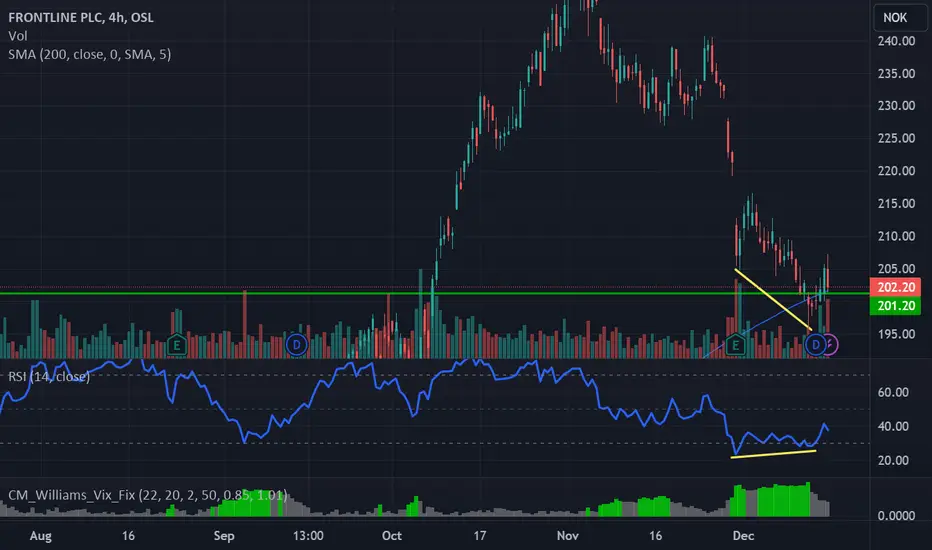Select the RSI (14, close) legend
This screenshot has width=932, height=550.
[49, 376]
